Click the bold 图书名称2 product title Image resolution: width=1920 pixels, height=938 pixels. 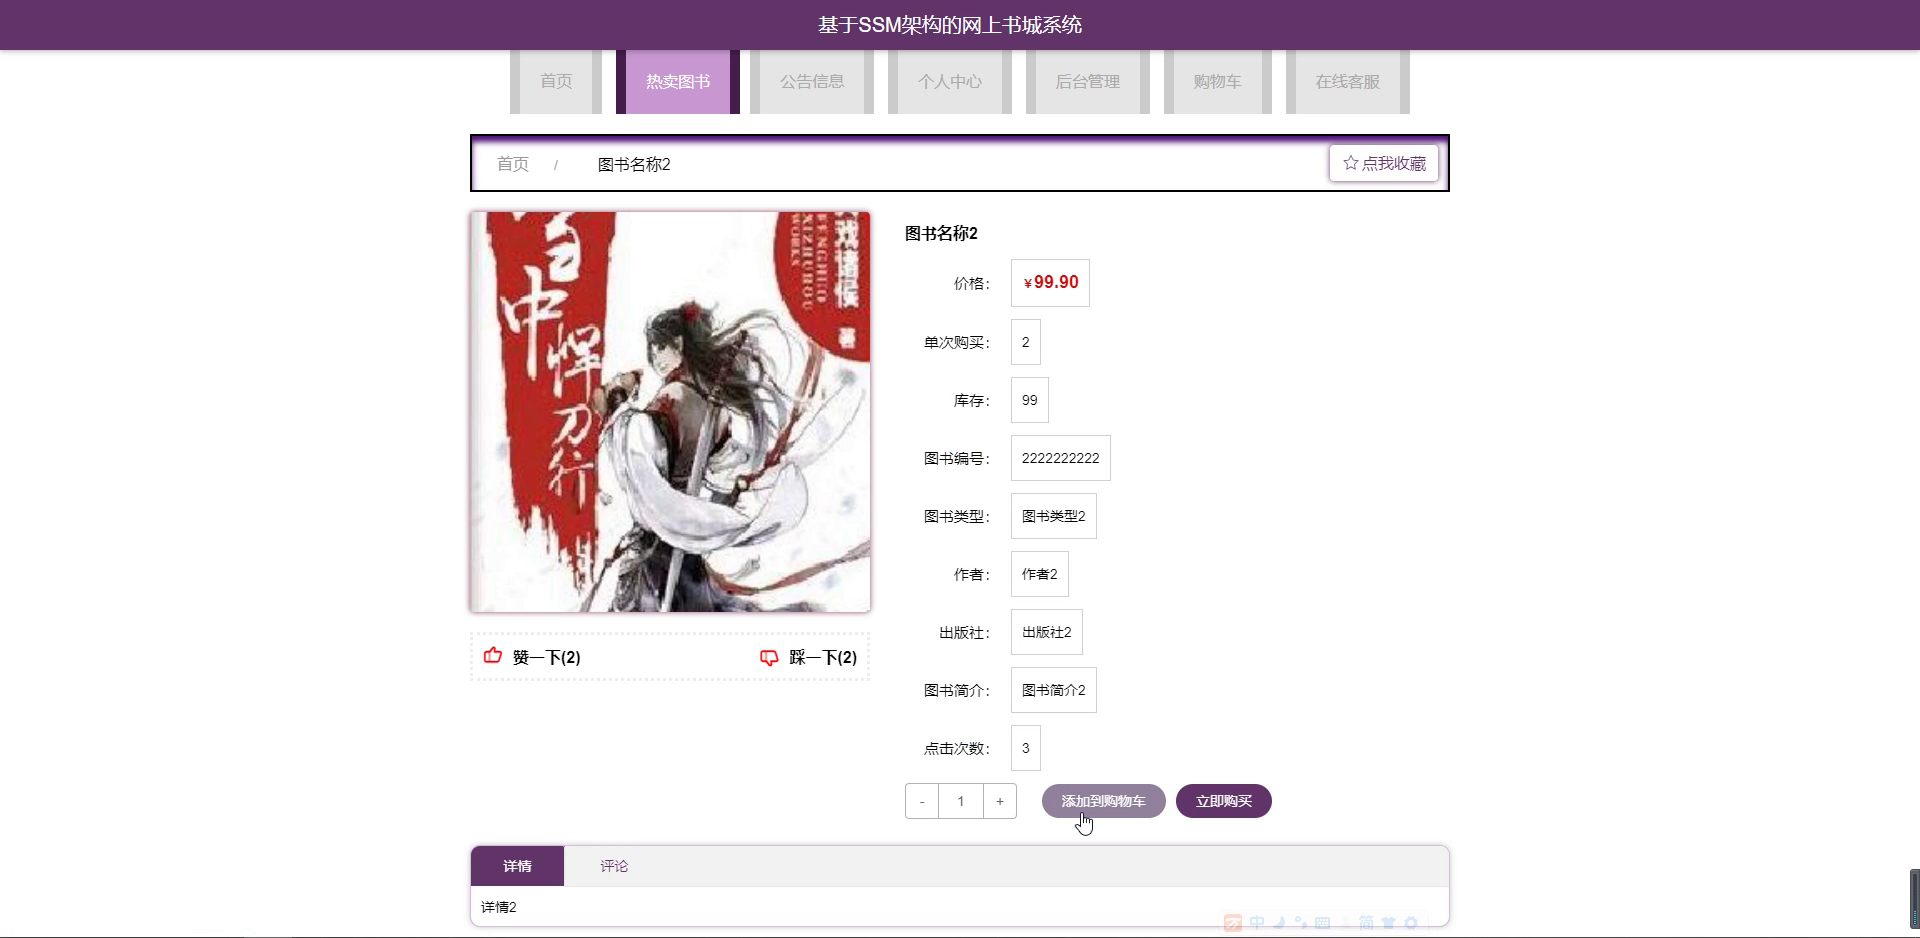(x=941, y=233)
